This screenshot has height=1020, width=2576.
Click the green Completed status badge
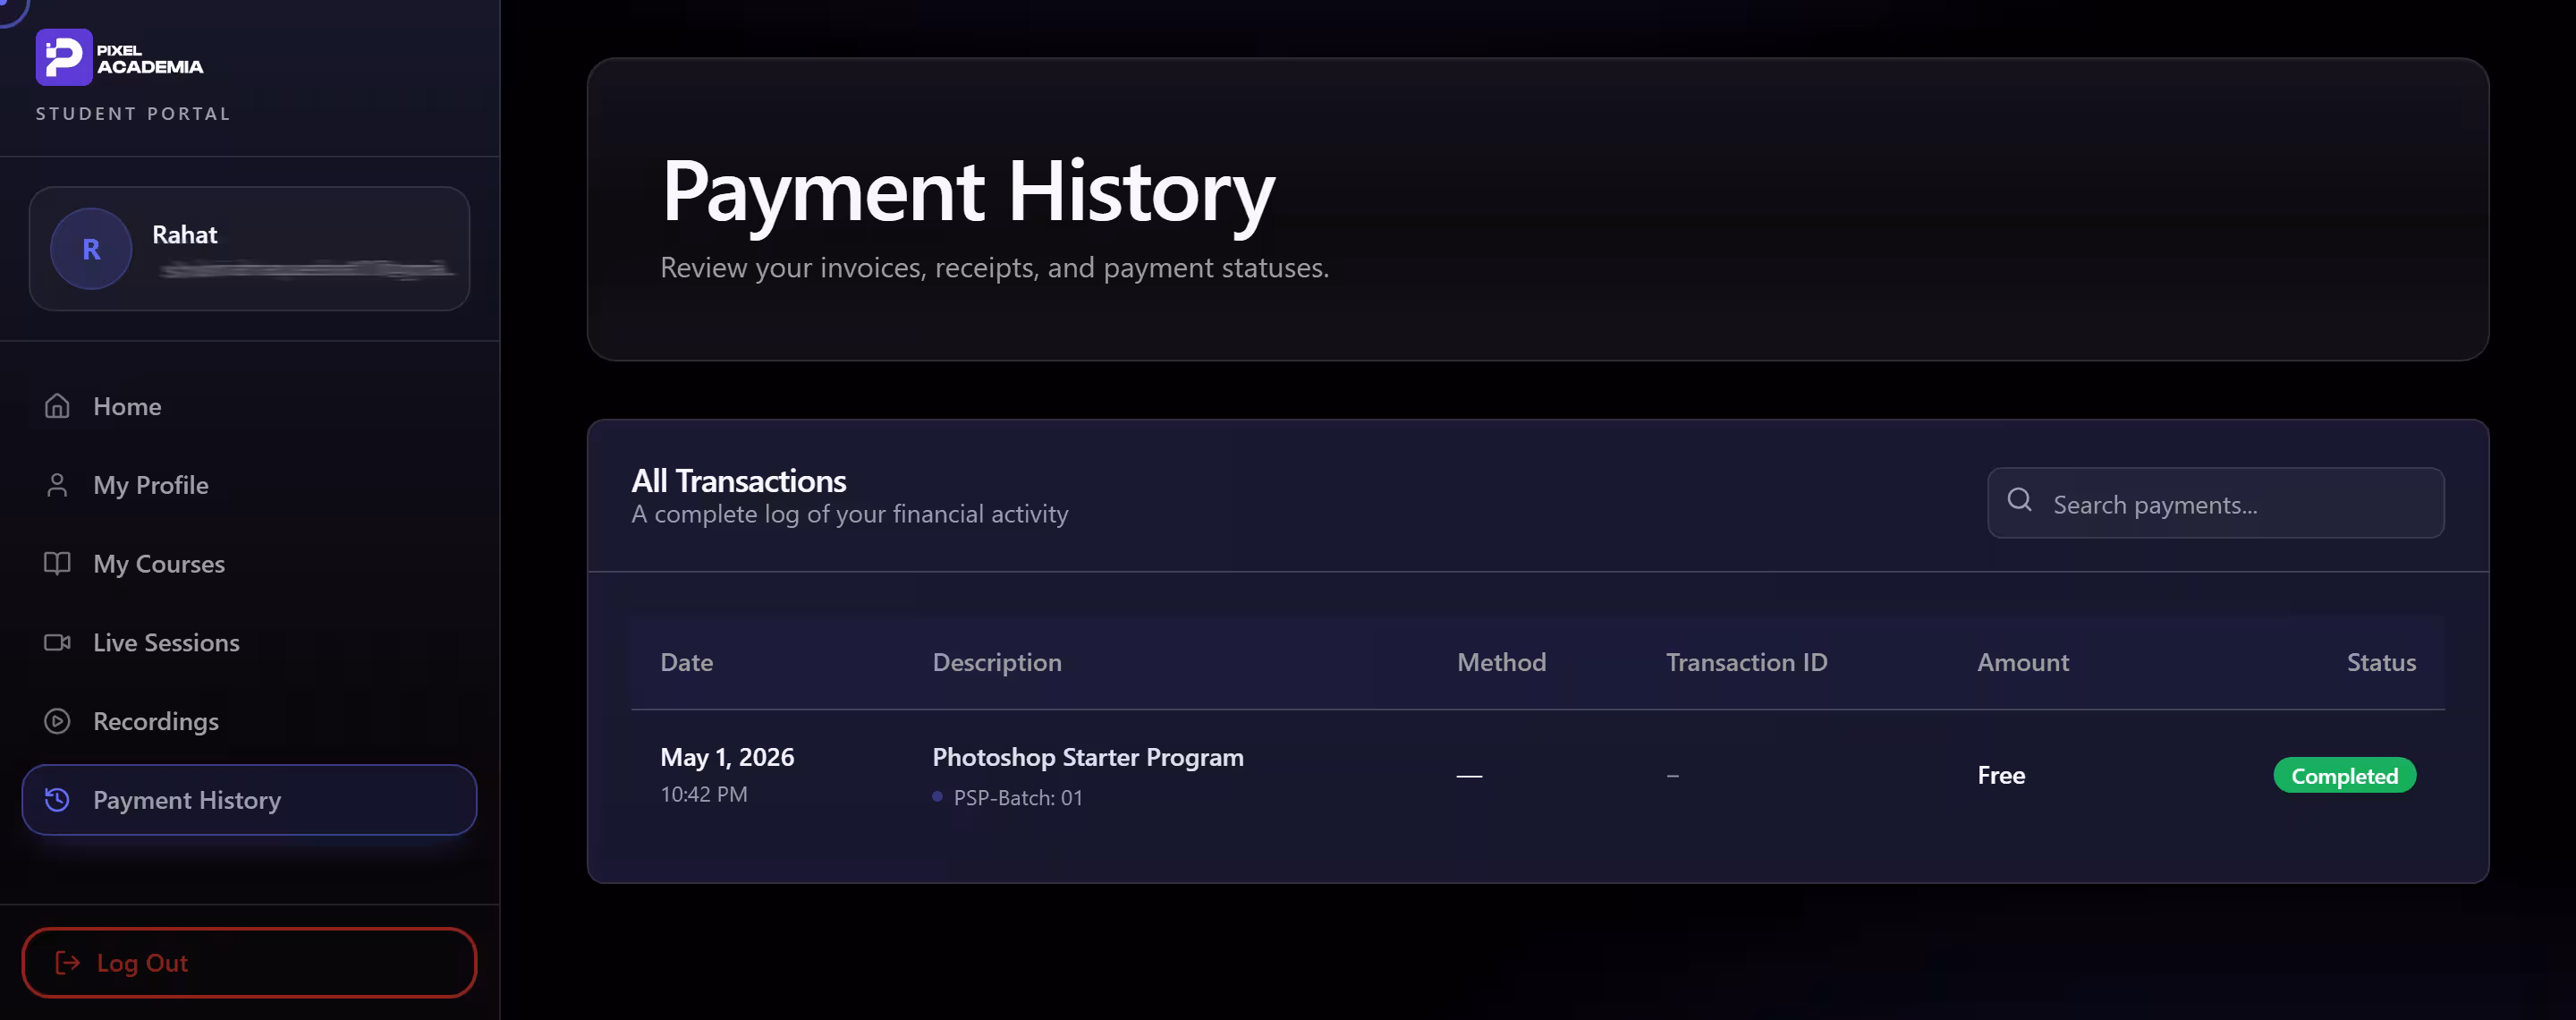point(2344,776)
